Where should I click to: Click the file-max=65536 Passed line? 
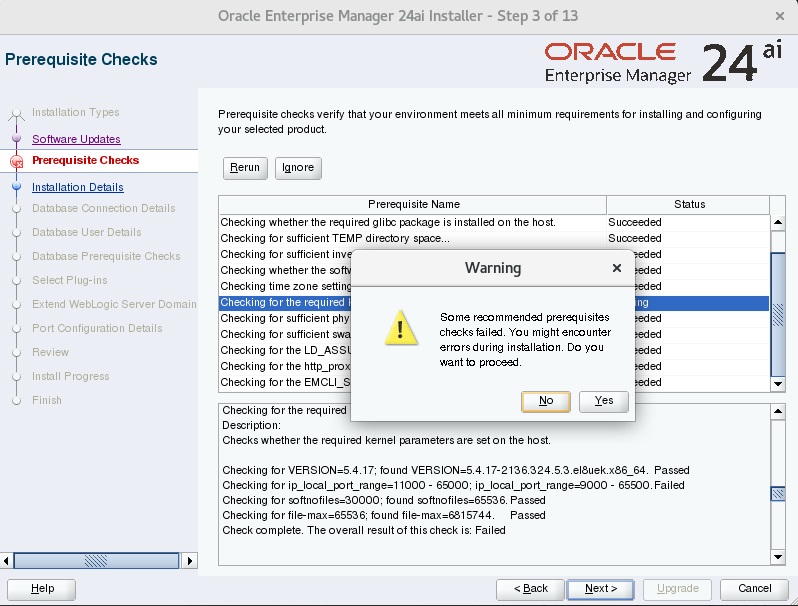(384, 515)
